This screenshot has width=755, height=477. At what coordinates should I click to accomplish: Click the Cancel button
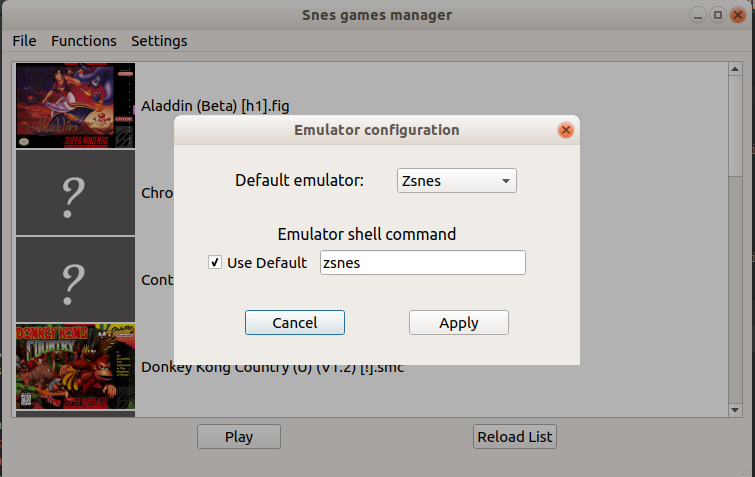click(x=295, y=322)
